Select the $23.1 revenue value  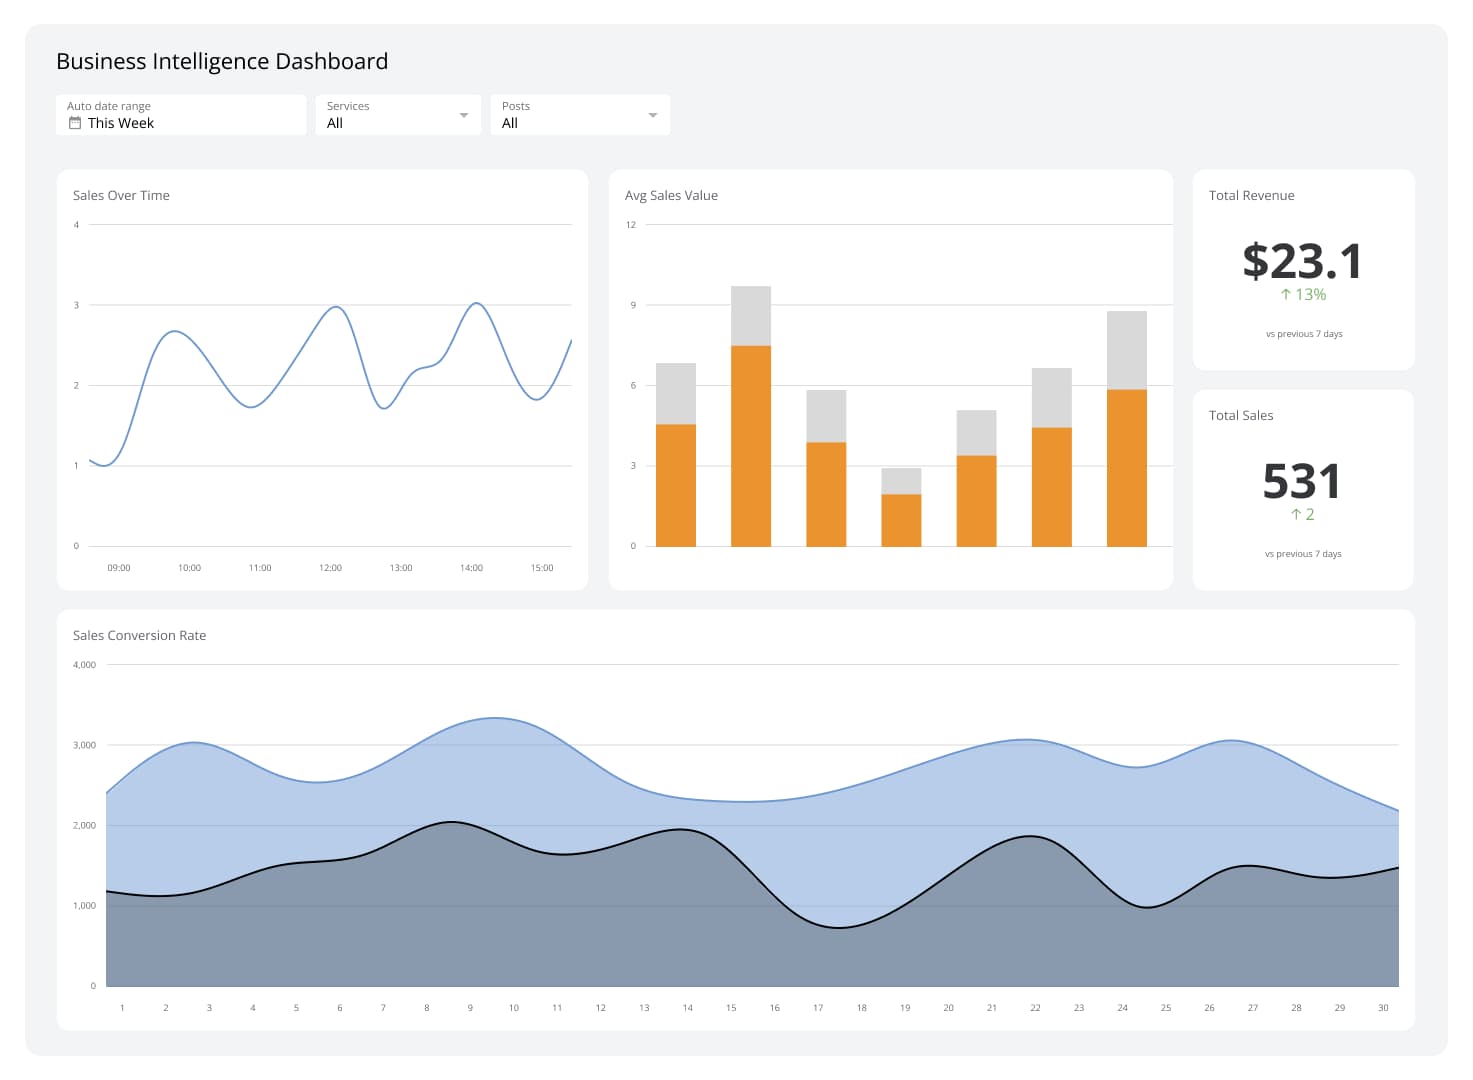pyautogui.click(x=1302, y=260)
